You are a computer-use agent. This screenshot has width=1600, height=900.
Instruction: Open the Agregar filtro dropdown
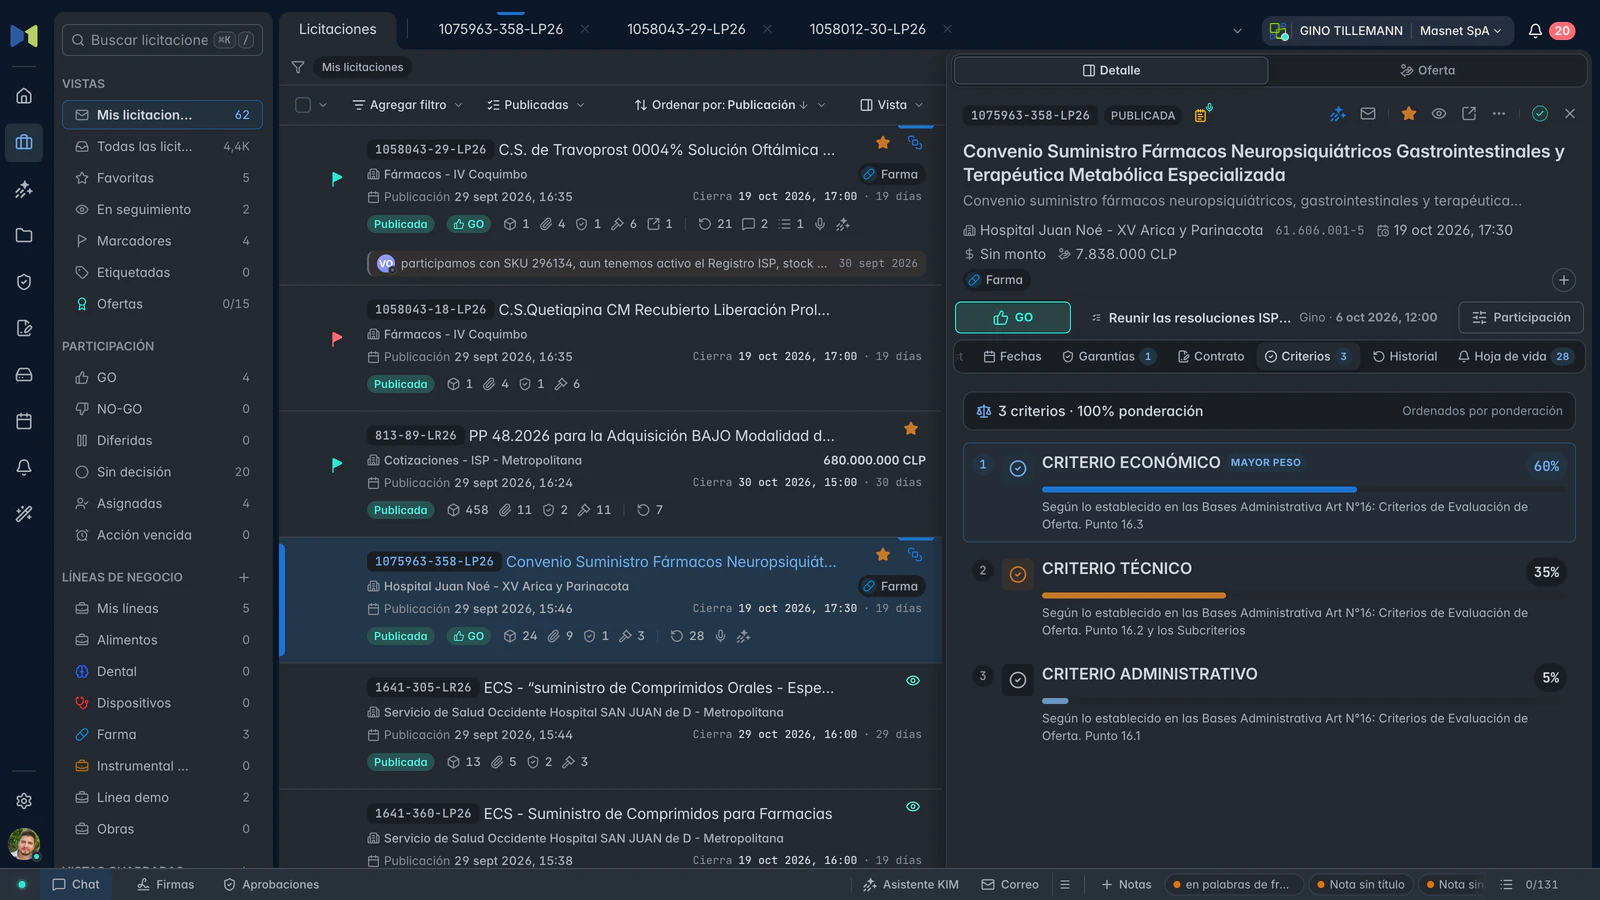[408, 105]
